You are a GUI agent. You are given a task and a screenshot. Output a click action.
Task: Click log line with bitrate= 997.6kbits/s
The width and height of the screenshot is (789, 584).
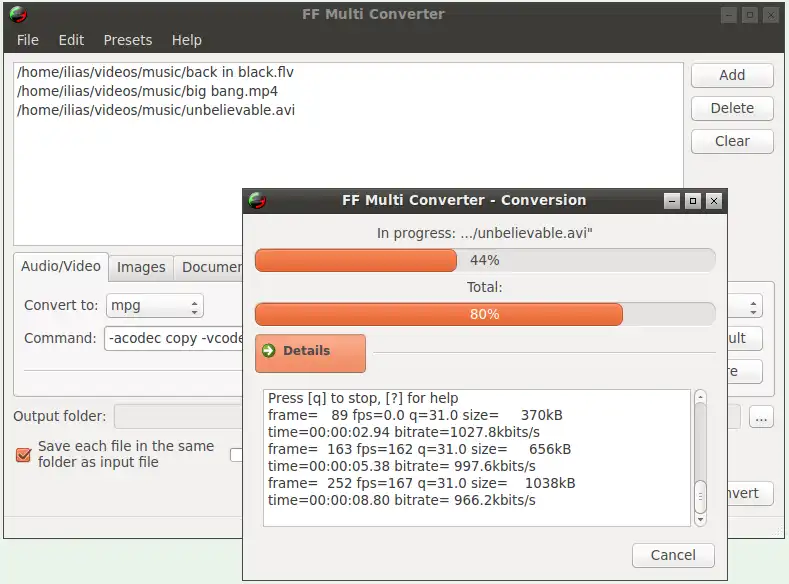point(402,466)
